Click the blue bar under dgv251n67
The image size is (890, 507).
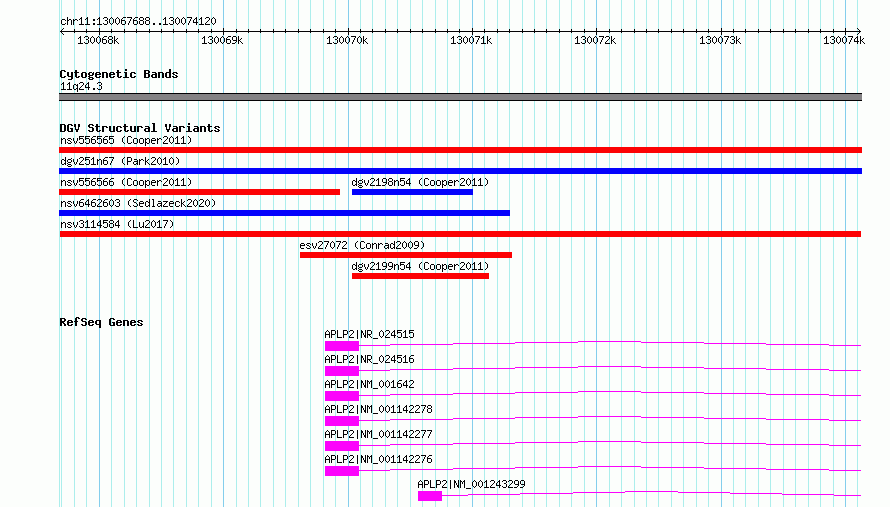pyautogui.click(x=460, y=171)
